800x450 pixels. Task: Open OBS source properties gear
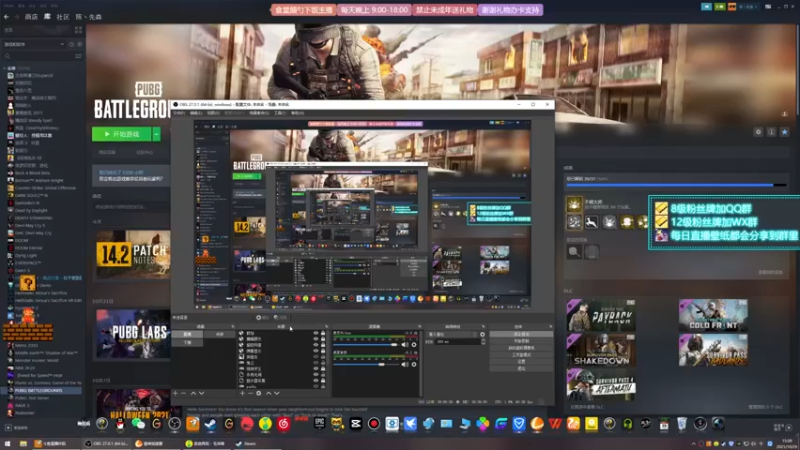coord(259,393)
